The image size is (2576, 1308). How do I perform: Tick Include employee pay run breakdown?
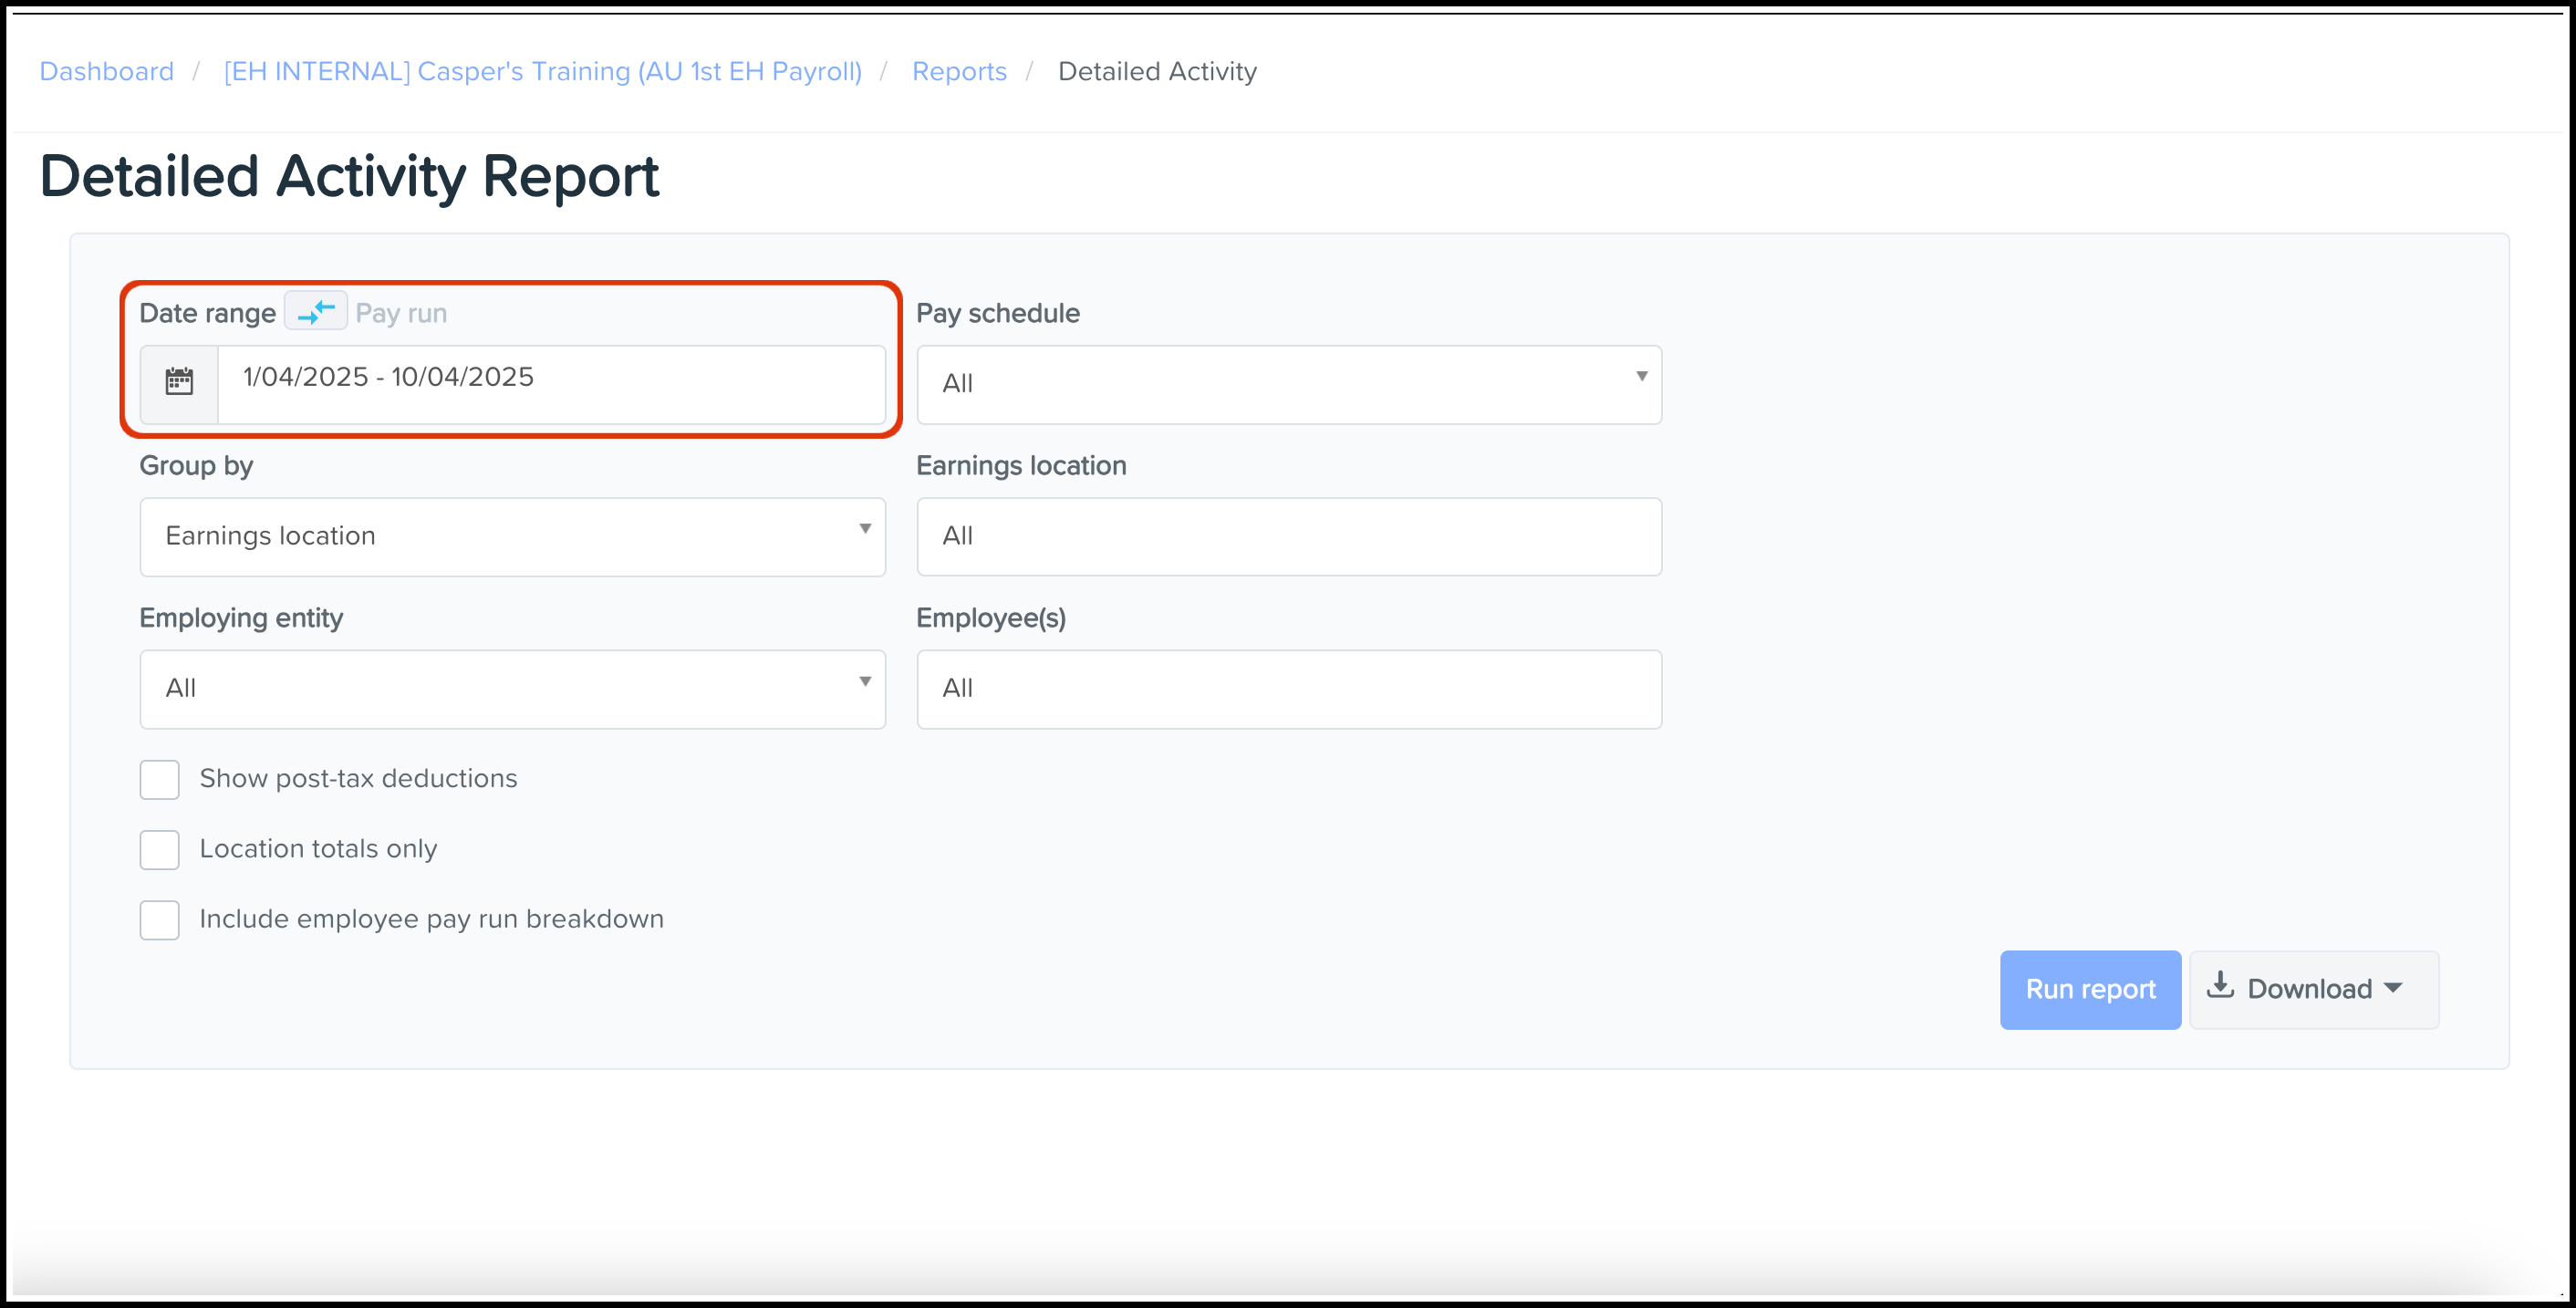point(160,920)
